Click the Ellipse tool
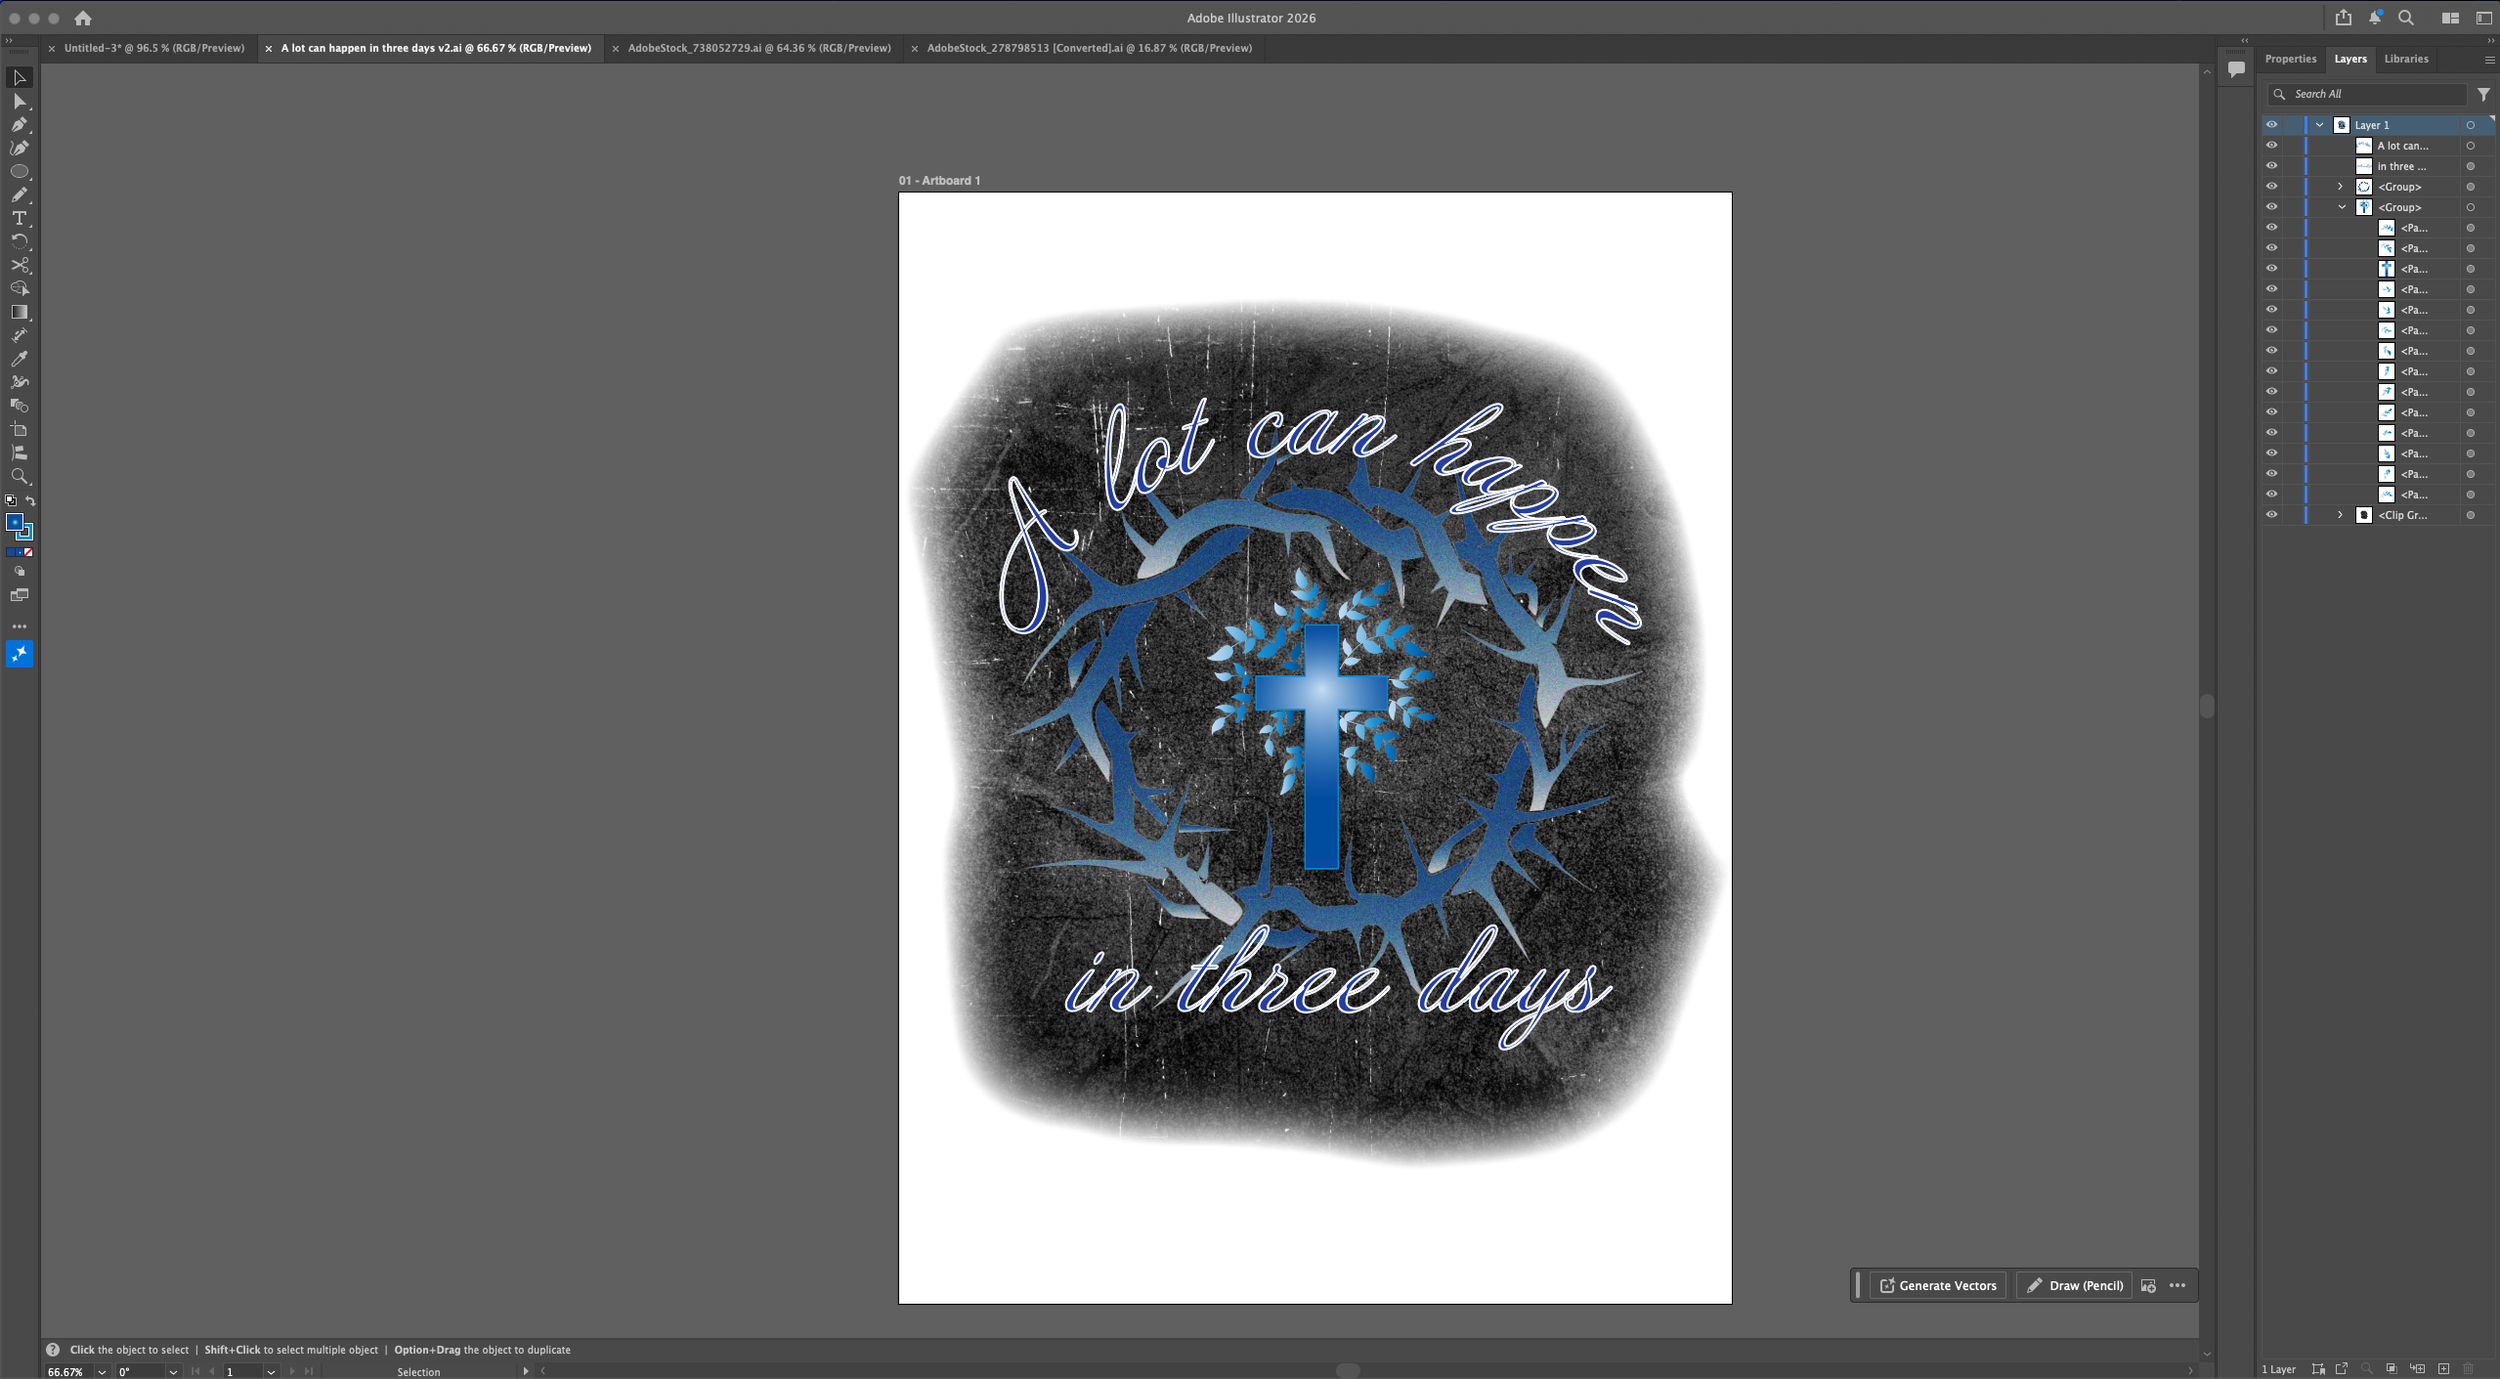 pyautogui.click(x=19, y=171)
